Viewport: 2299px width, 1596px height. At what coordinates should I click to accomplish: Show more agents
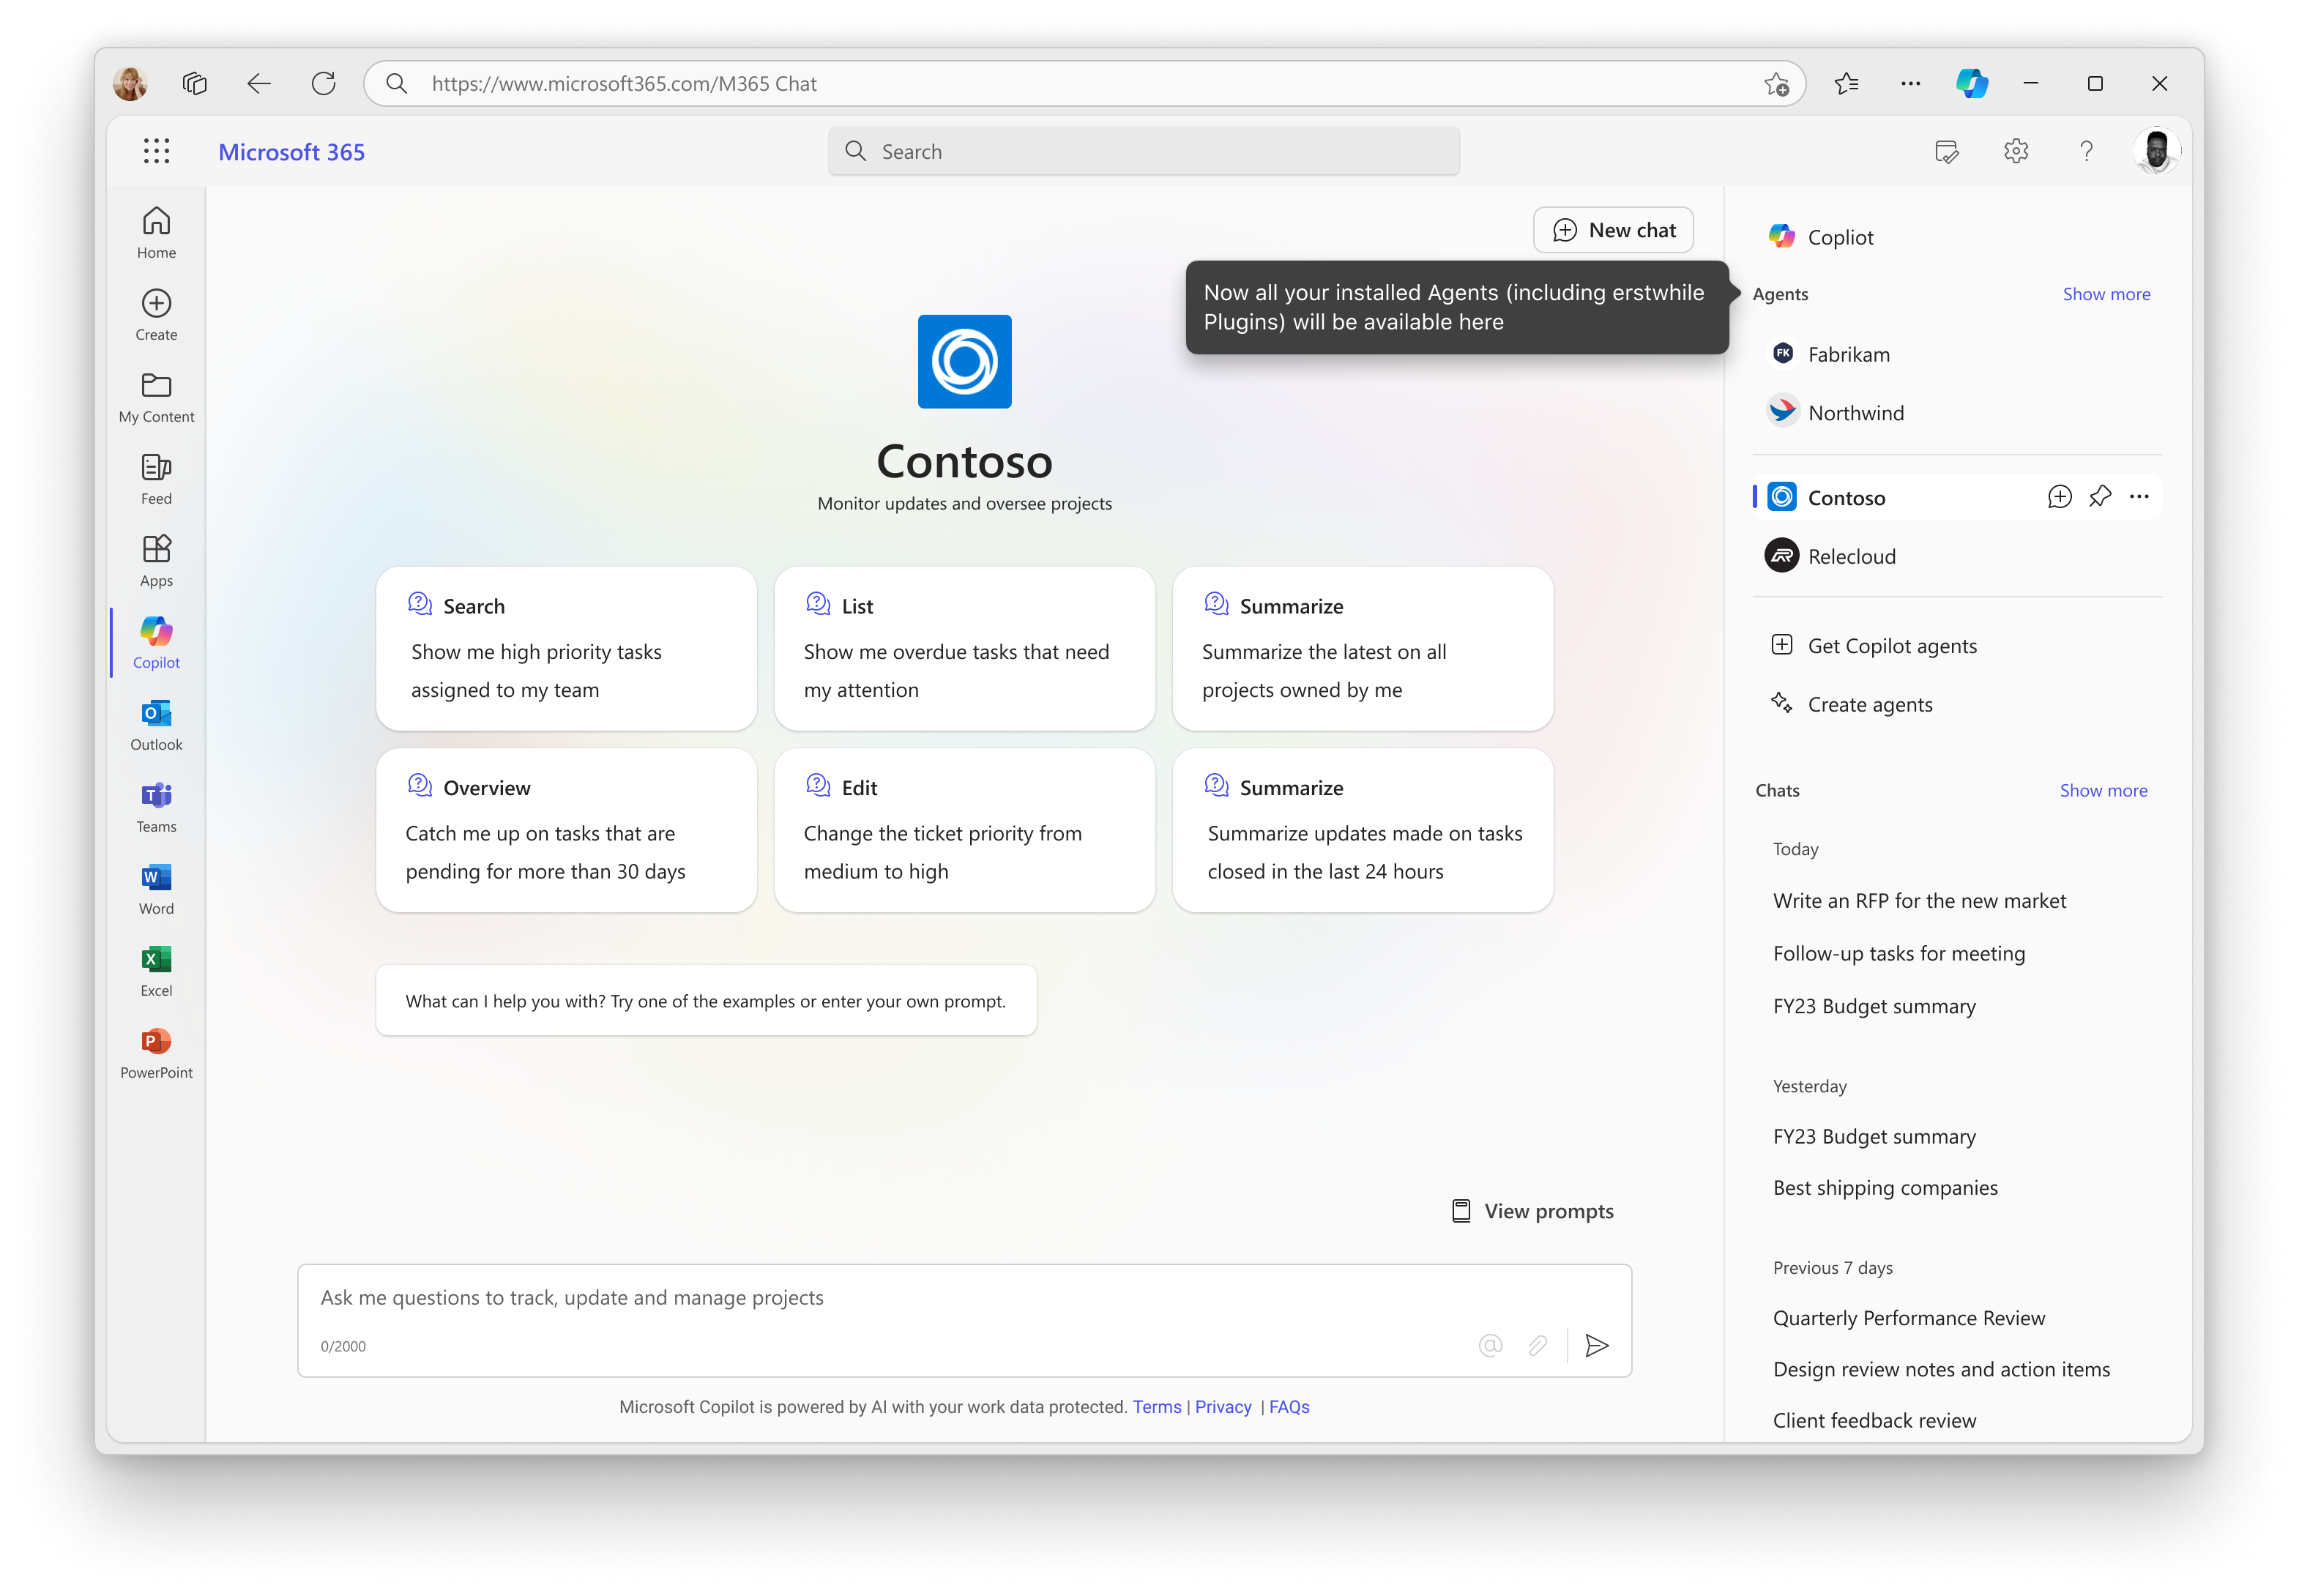point(2105,294)
